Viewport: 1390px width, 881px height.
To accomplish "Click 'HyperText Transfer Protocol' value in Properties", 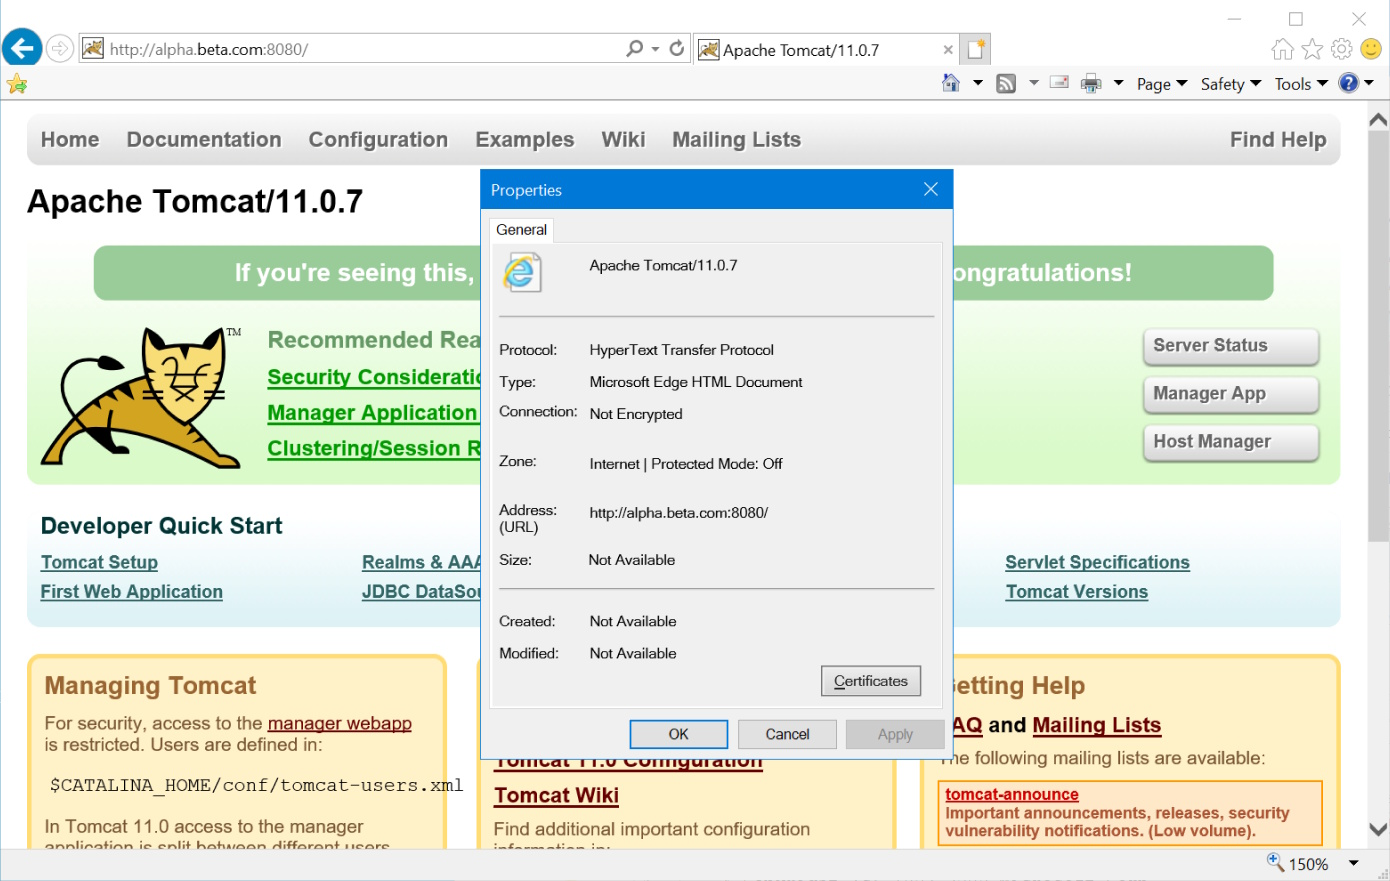I will pyautogui.click(x=682, y=350).
